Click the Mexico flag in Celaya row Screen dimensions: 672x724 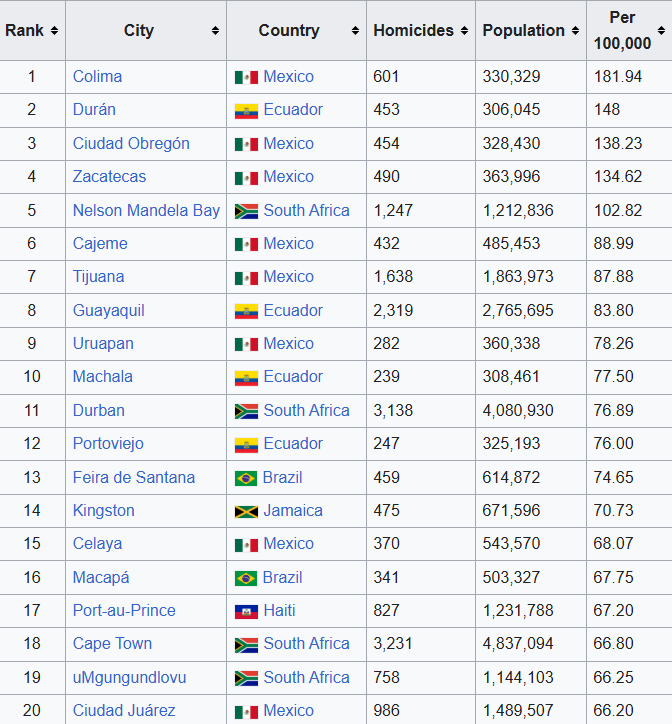[246, 545]
